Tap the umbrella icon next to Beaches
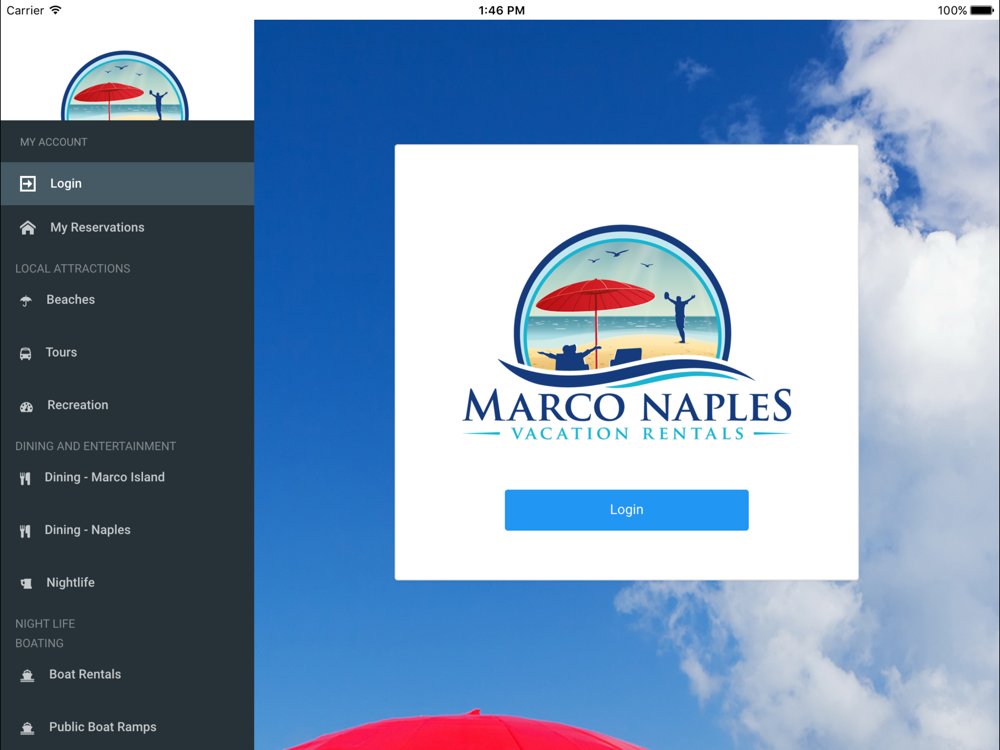Viewport: 1000px width, 750px height. pyautogui.click(x=26, y=301)
